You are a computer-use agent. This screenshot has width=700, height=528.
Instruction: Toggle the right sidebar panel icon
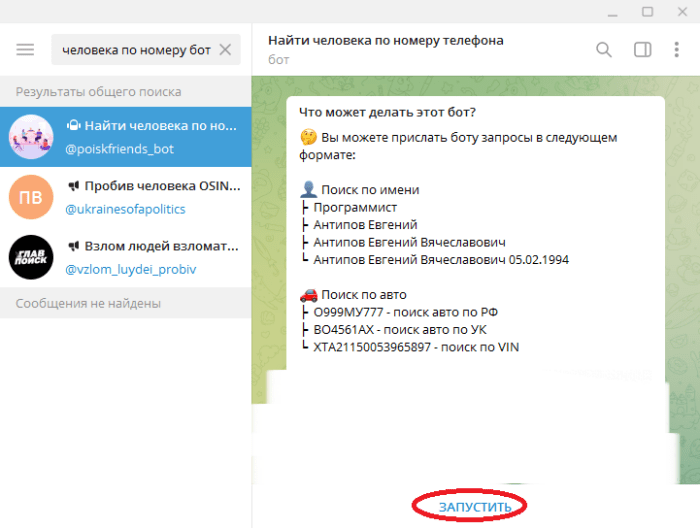click(642, 50)
